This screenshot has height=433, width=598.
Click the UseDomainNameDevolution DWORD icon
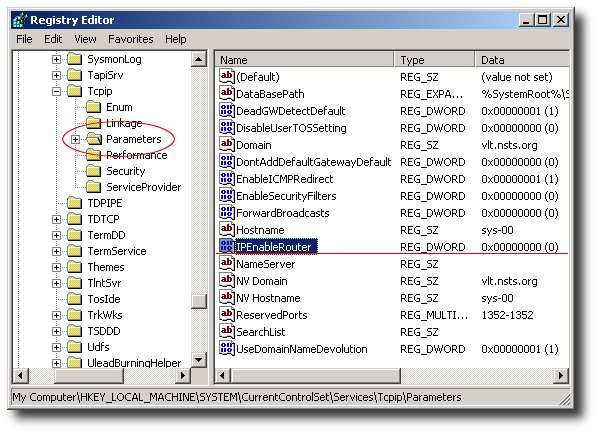227,349
